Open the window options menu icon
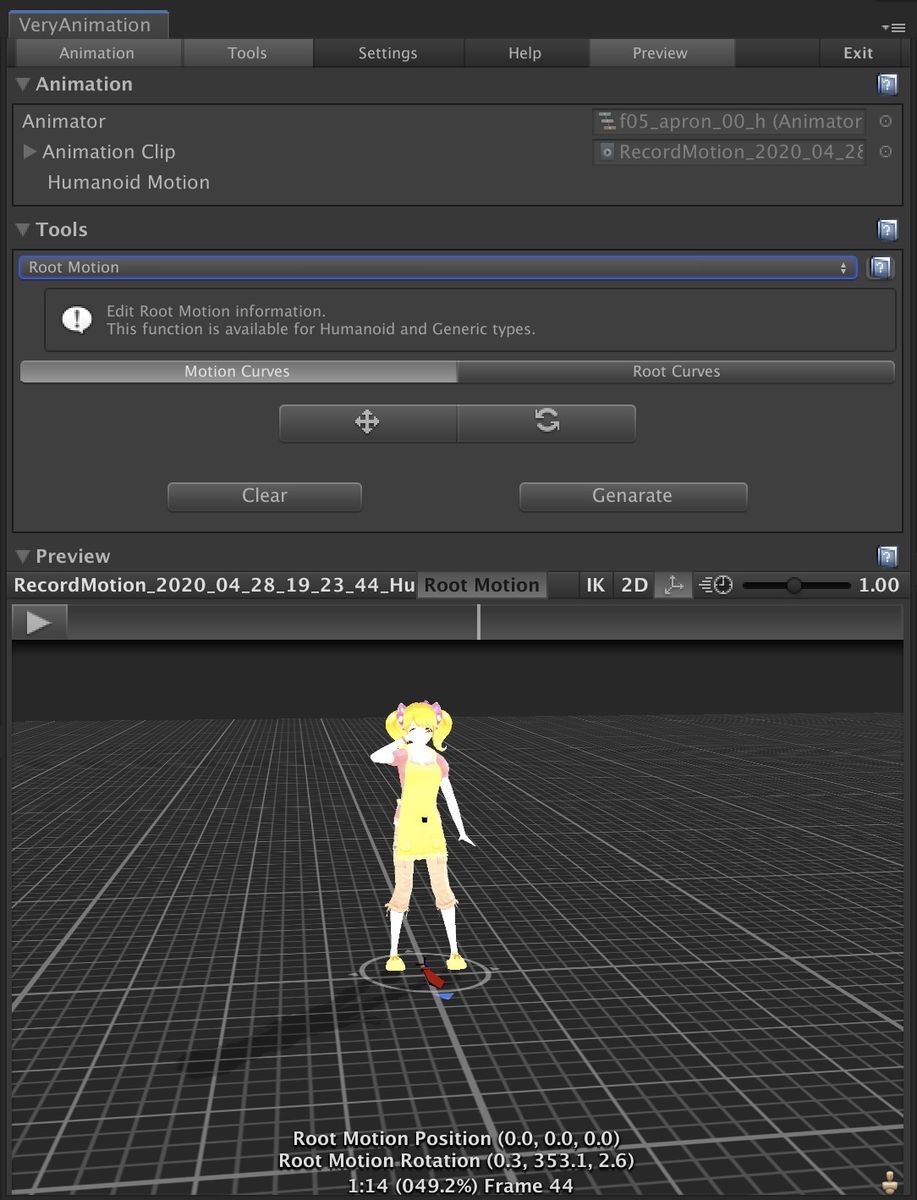The width and height of the screenshot is (917, 1200). (x=892, y=27)
